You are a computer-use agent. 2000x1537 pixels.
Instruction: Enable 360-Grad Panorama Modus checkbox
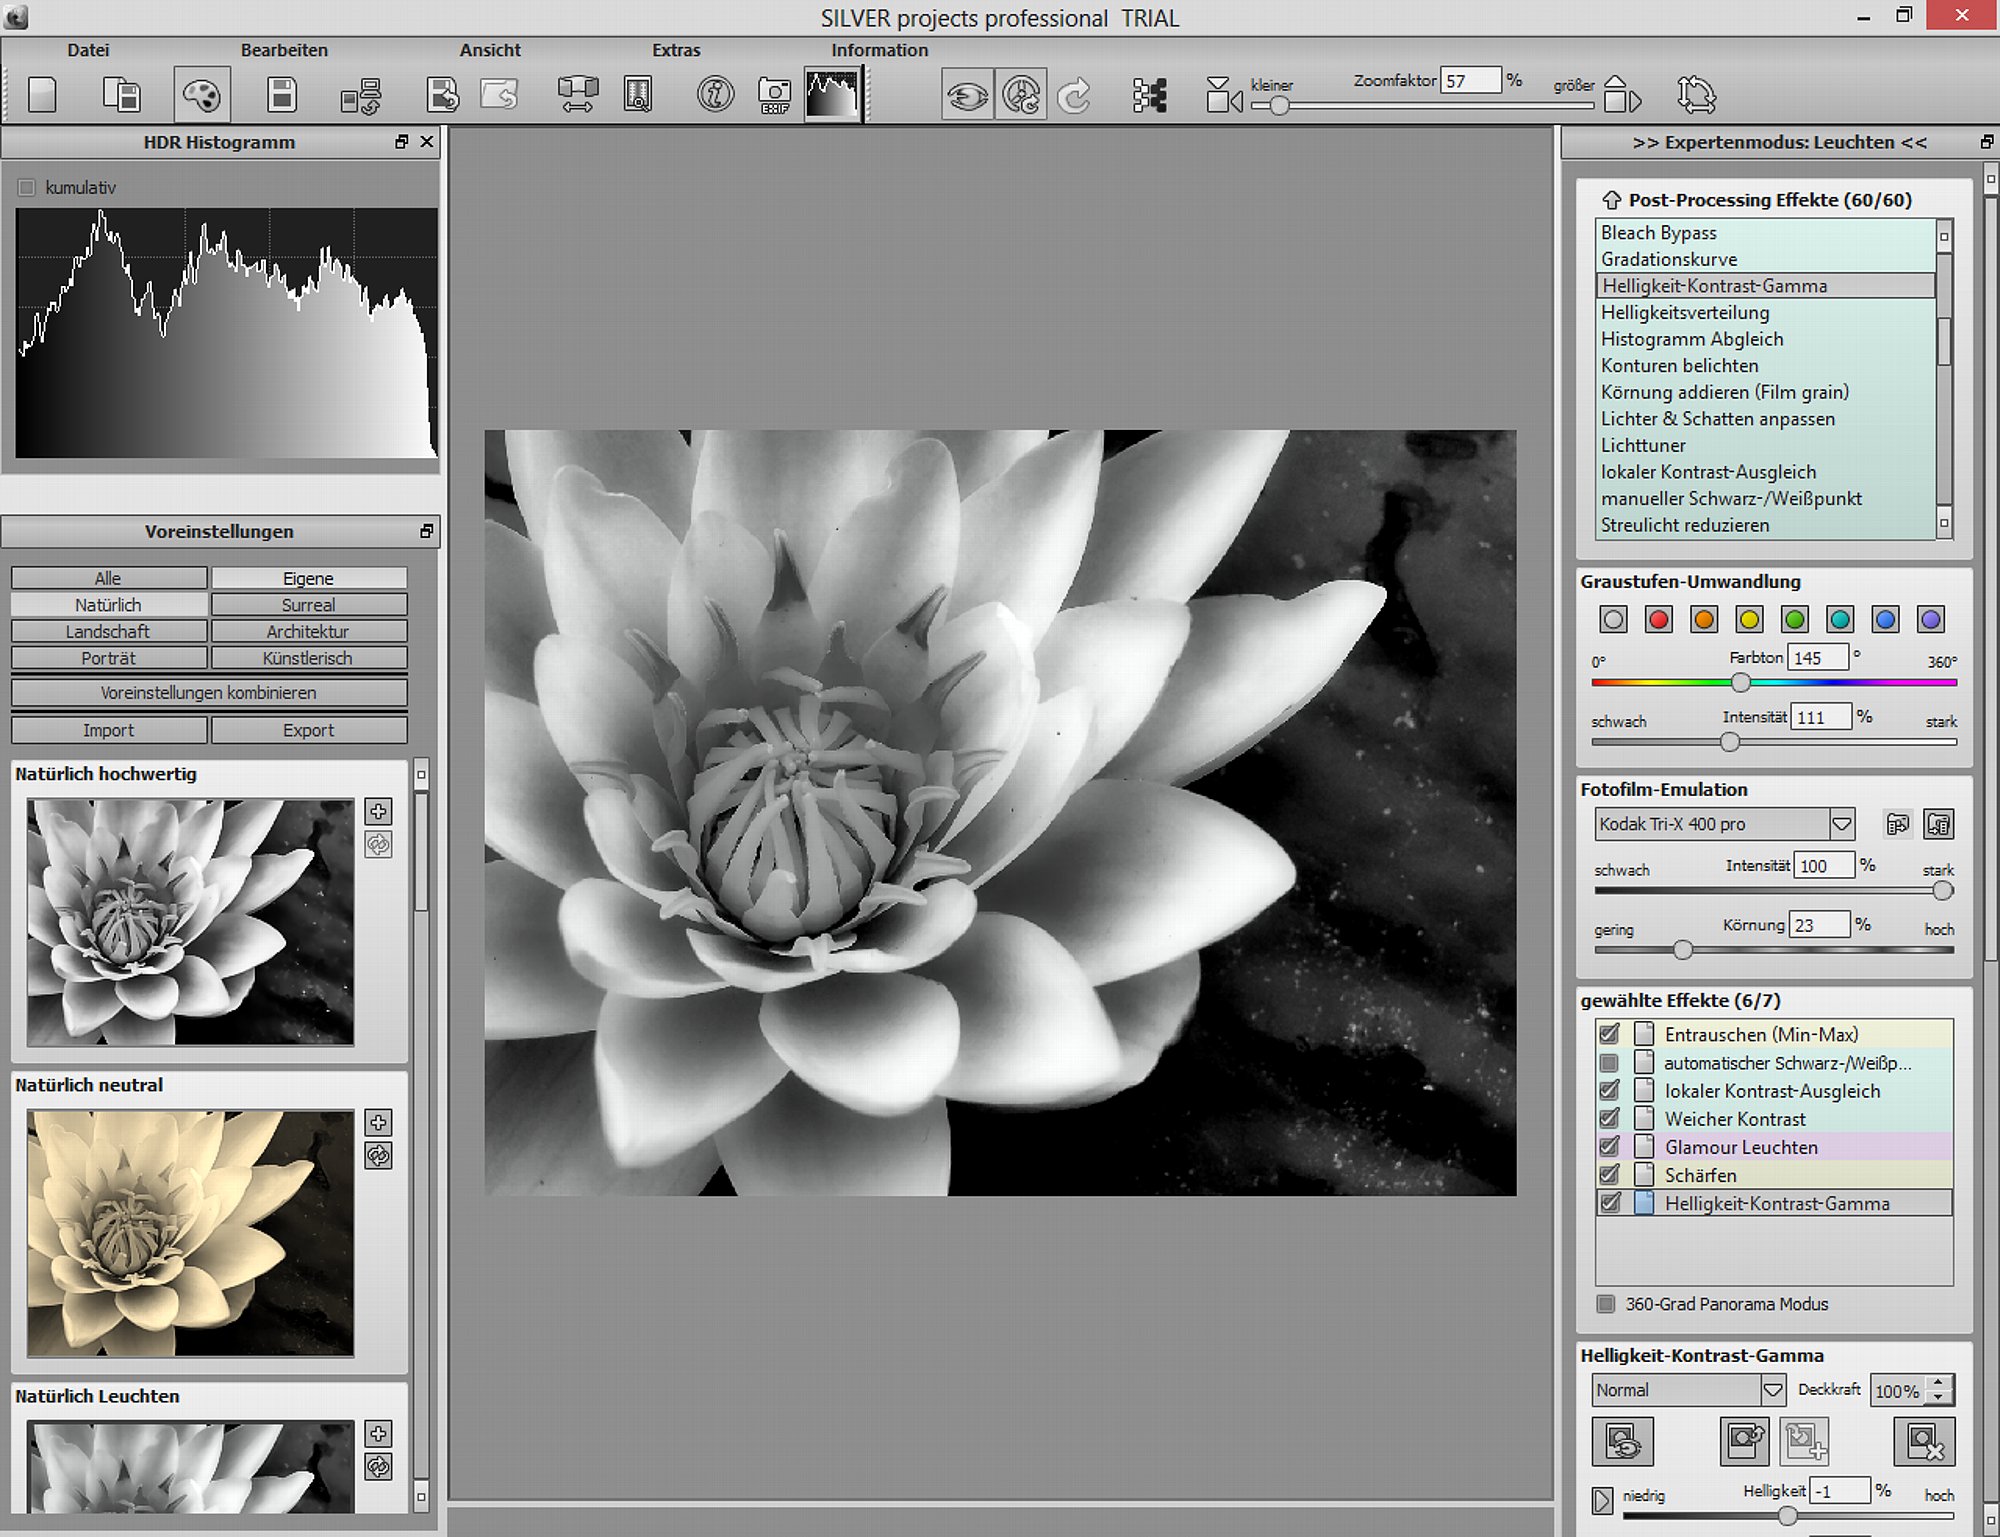tap(1606, 1304)
